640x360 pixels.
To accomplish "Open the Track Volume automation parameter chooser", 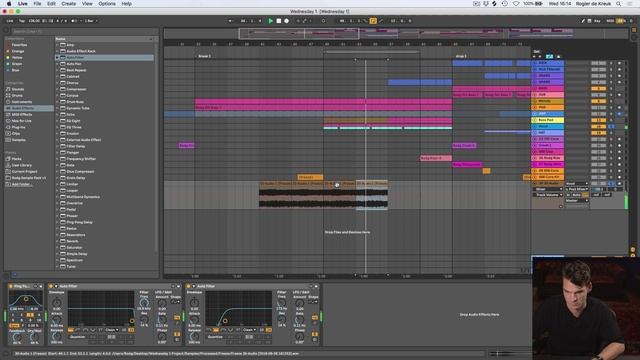I will point(548,195).
